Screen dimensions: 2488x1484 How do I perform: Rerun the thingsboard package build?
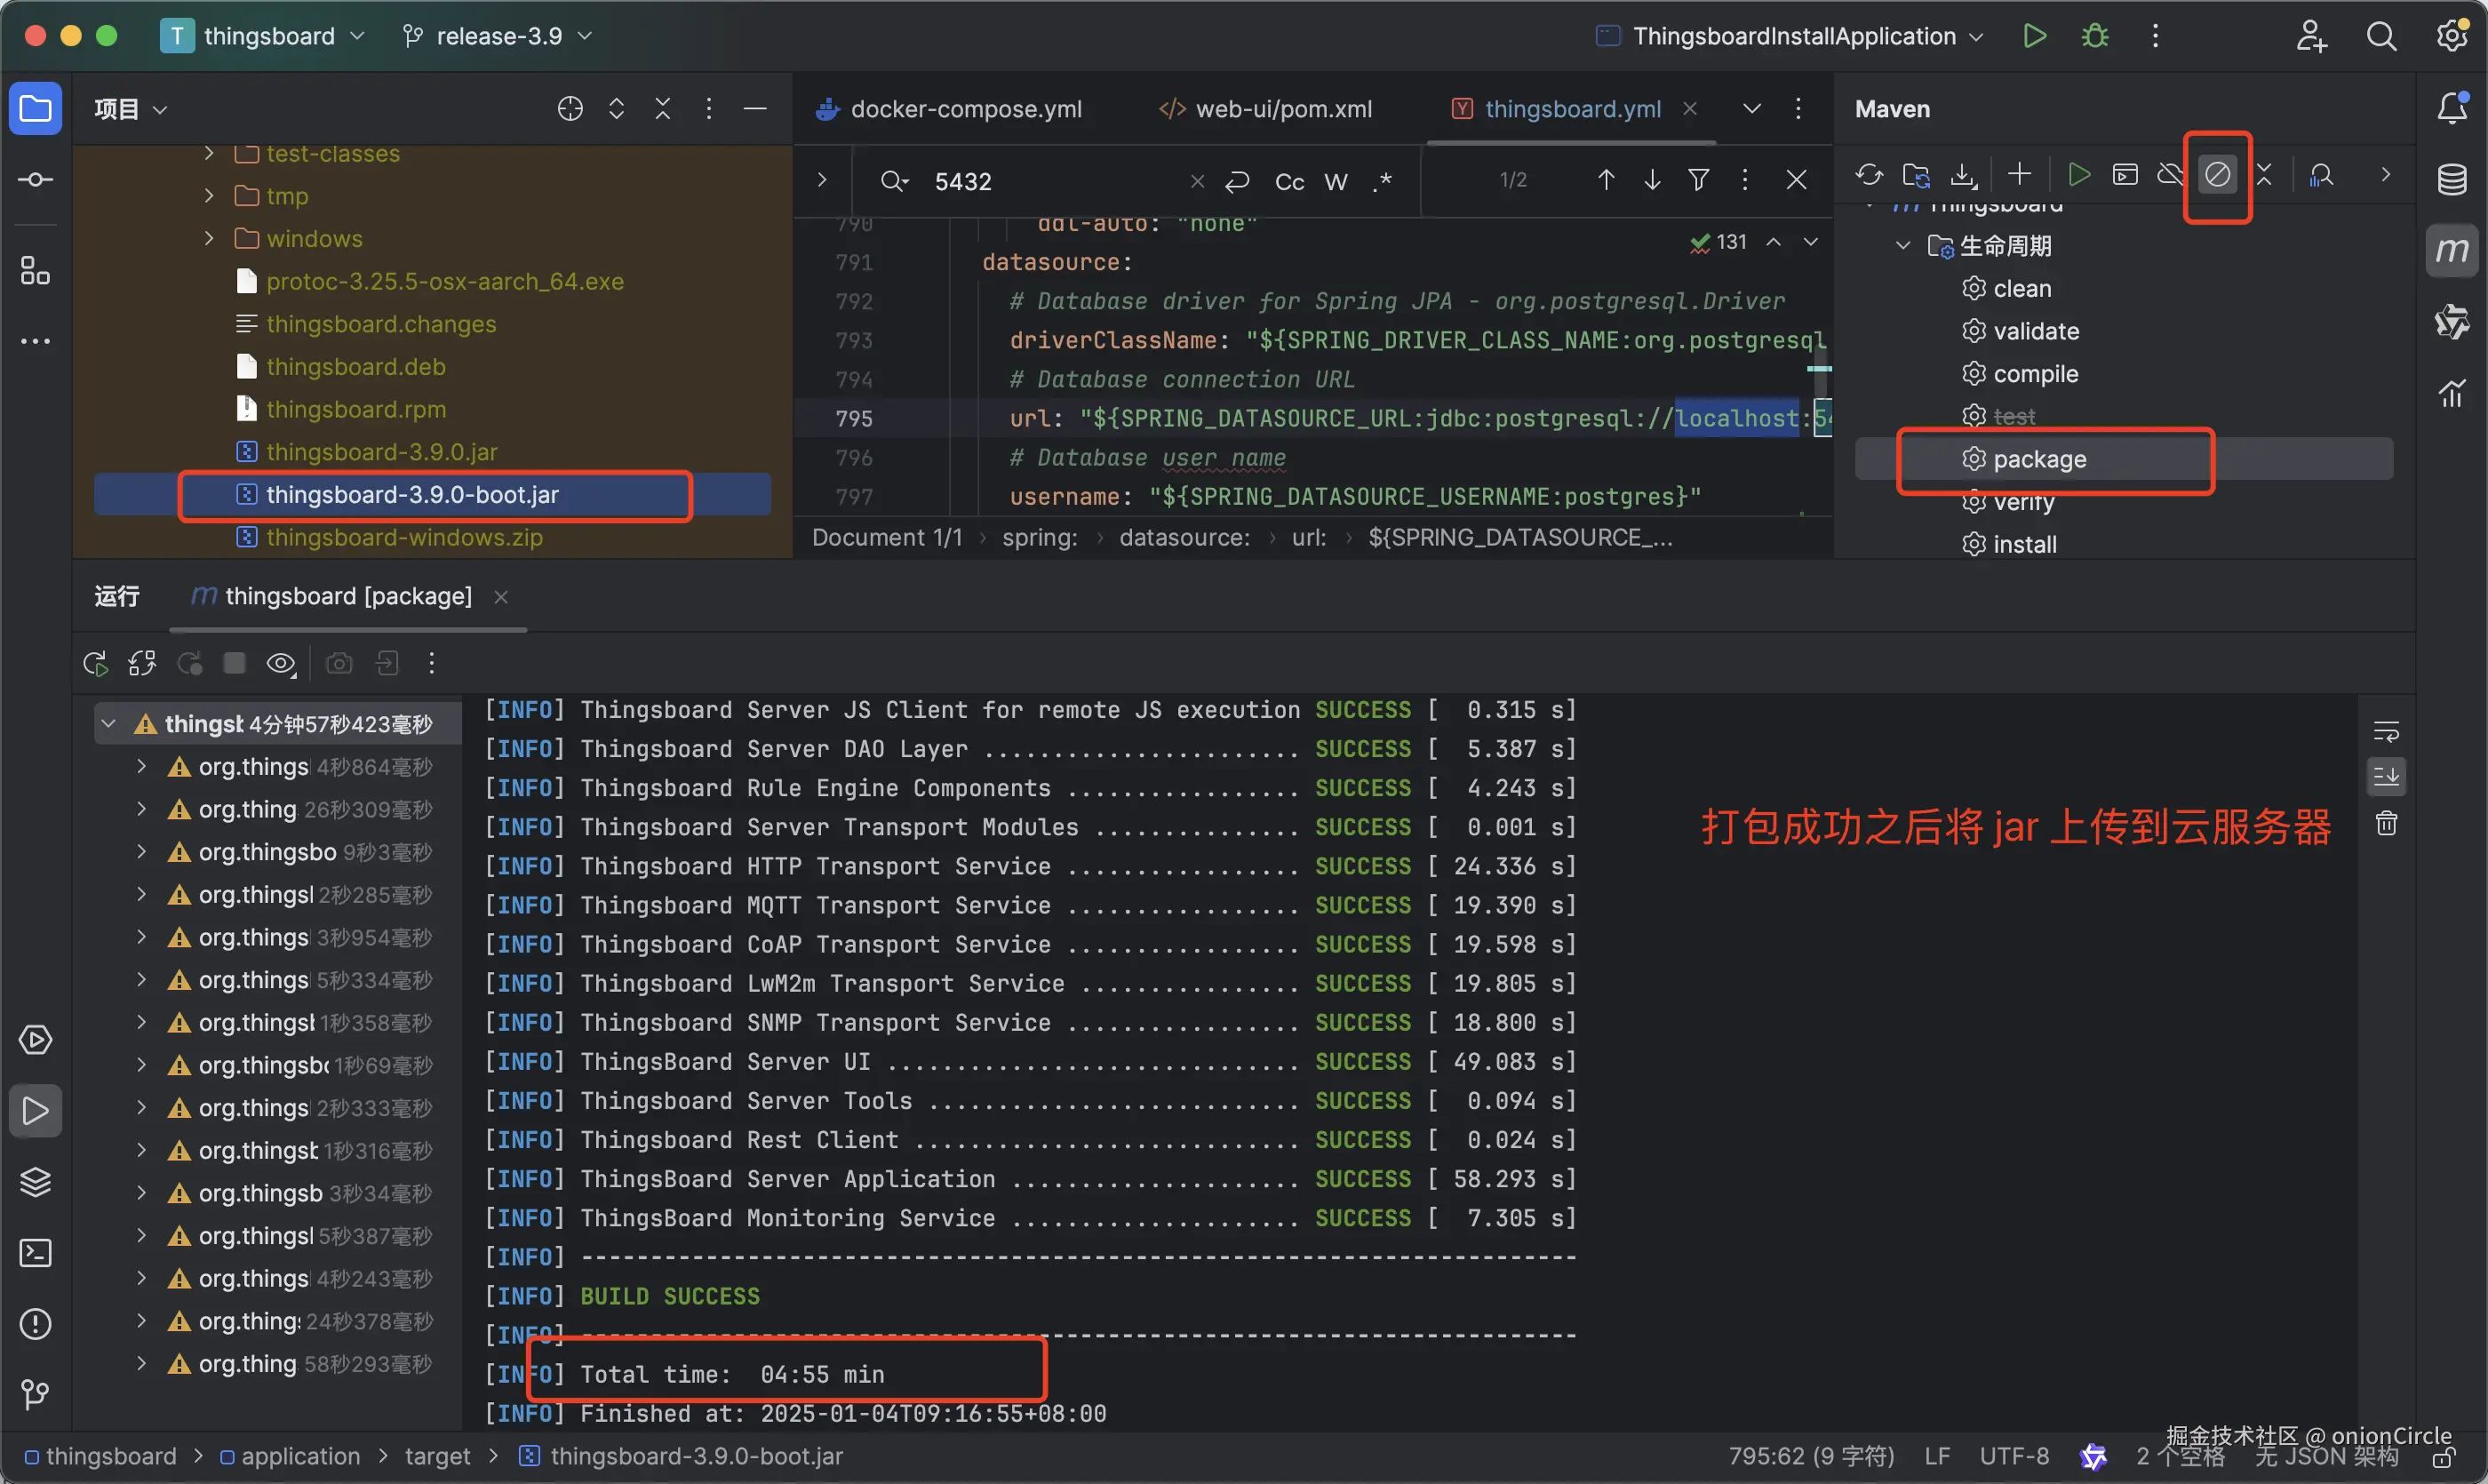(96, 663)
